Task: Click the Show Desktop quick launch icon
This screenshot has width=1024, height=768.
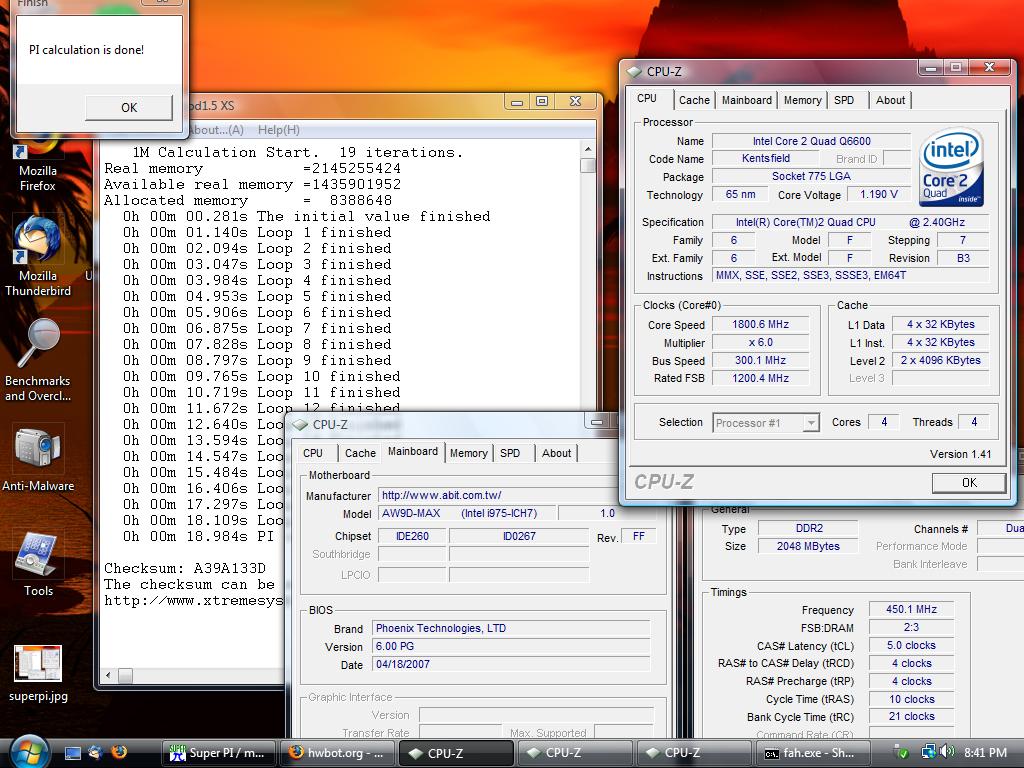Action: click(72, 753)
